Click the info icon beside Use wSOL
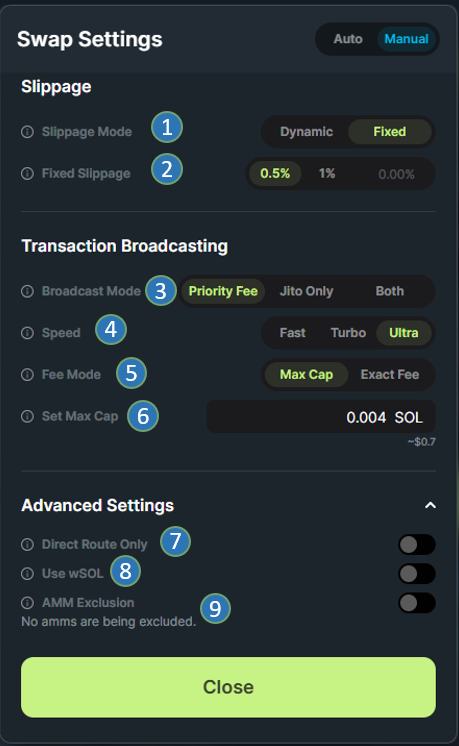The width and height of the screenshot is (459, 746). pyautogui.click(x=28, y=573)
